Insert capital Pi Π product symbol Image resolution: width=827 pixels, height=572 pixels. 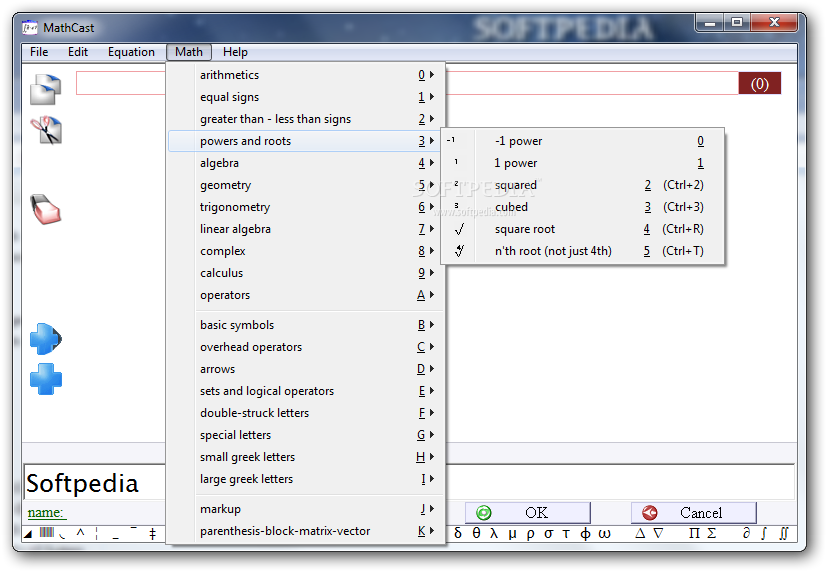694,533
